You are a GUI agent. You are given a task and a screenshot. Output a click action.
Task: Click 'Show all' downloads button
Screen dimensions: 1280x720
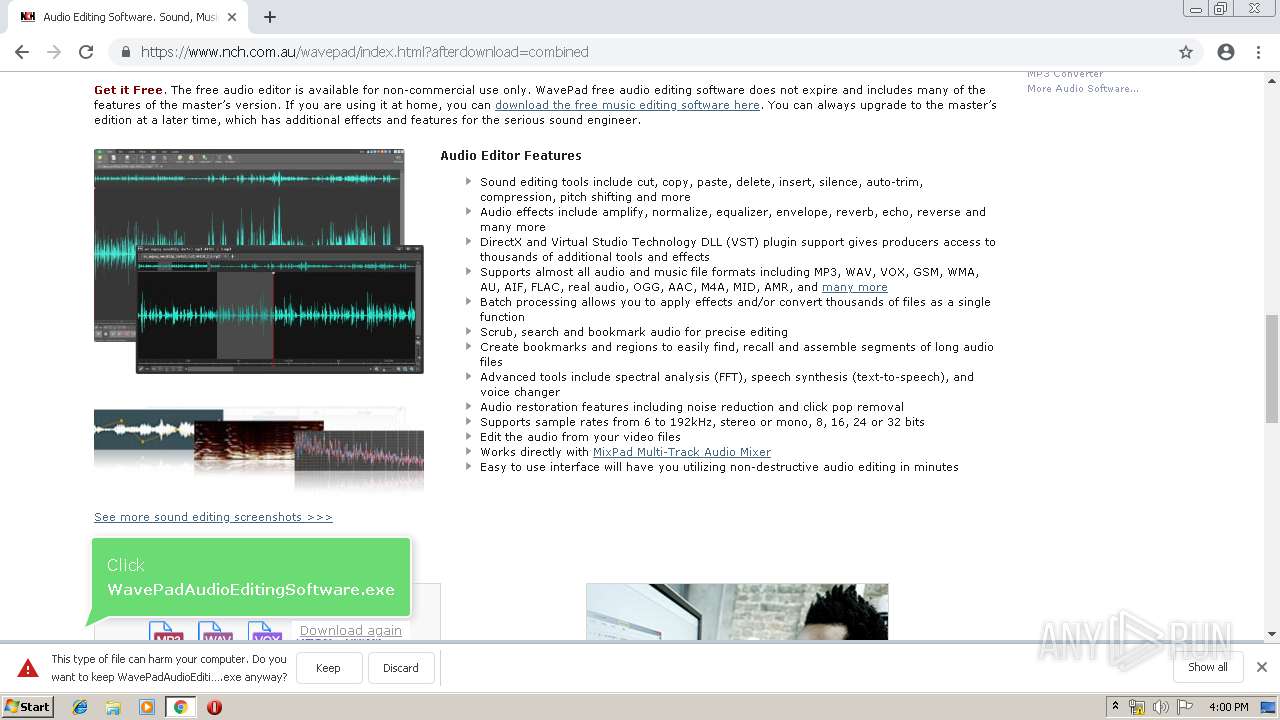tap(1207, 667)
